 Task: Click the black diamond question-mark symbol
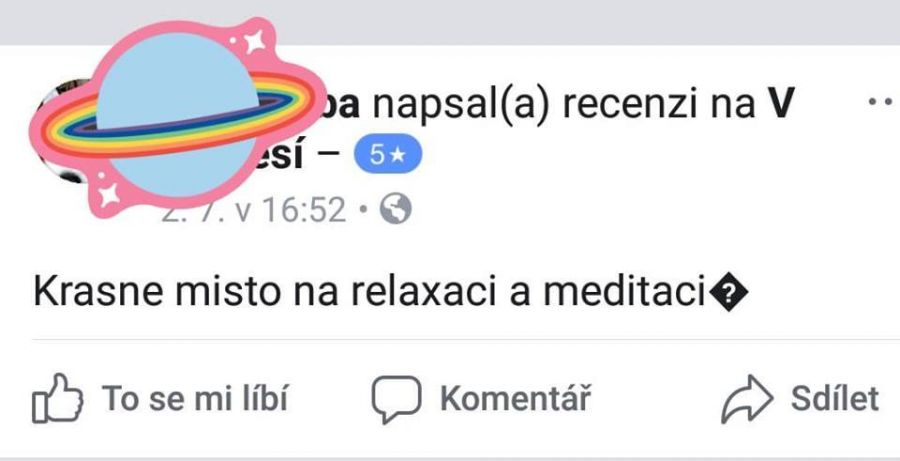[x=729, y=293]
